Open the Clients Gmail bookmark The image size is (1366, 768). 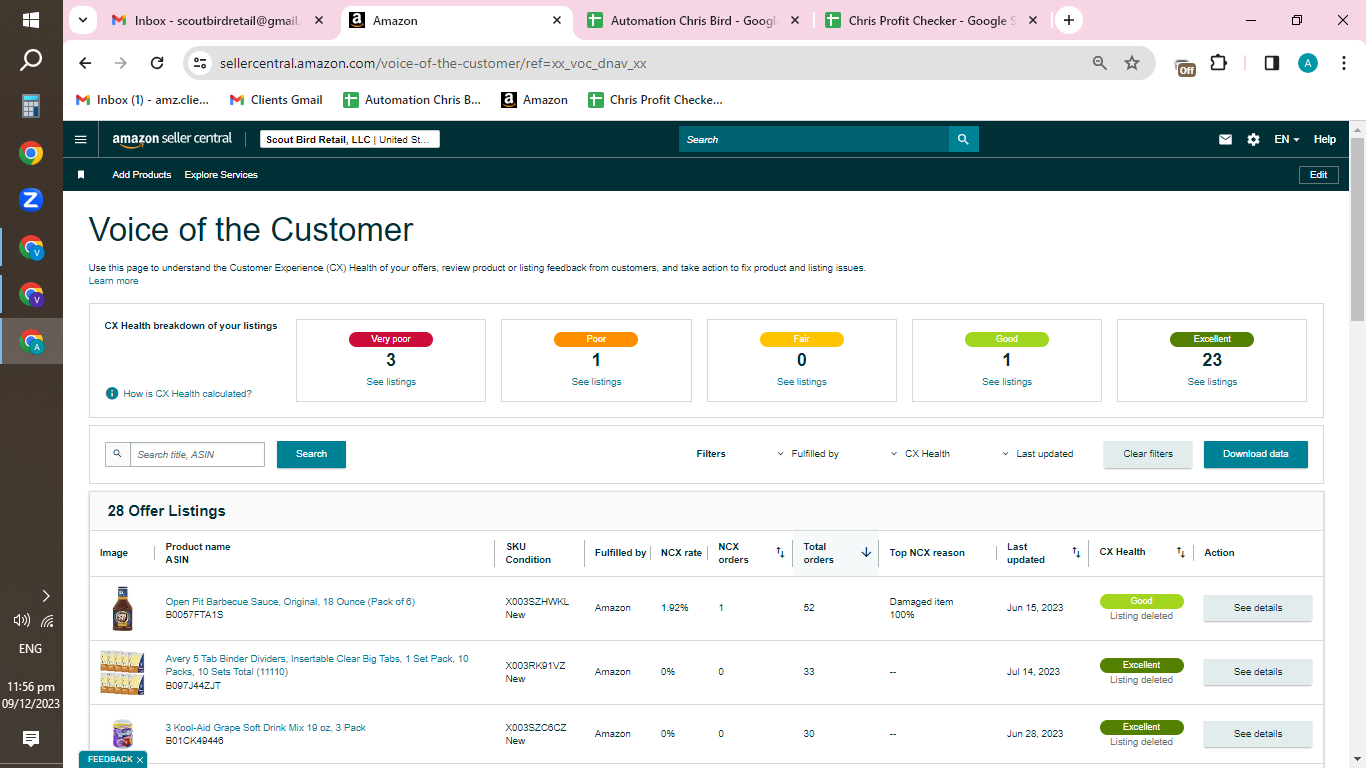point(276,100)
